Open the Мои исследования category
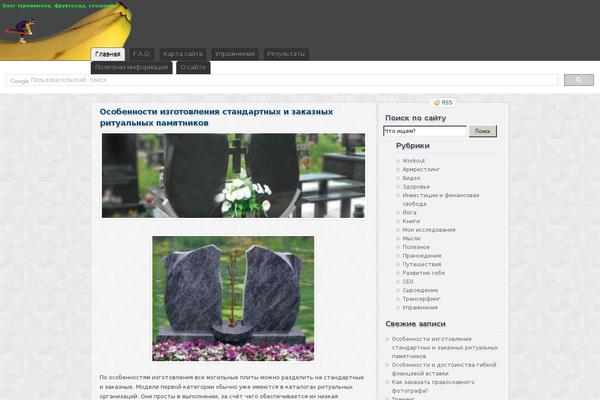The height and width of the screenshot is (400, 600). (429, 230)
